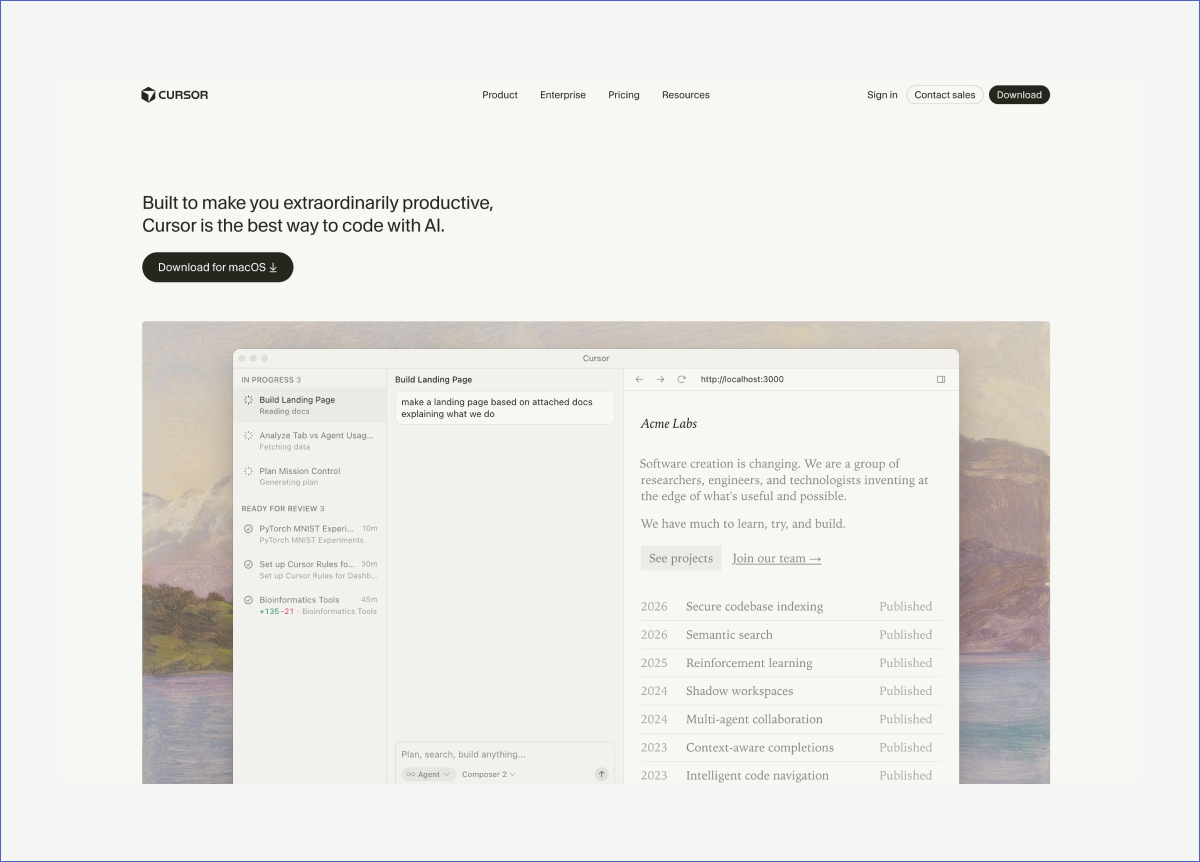Click the Build Landing Page chat title
Image resolution: width=1200 pixels, height=862 pixels.
coord(433,380)
